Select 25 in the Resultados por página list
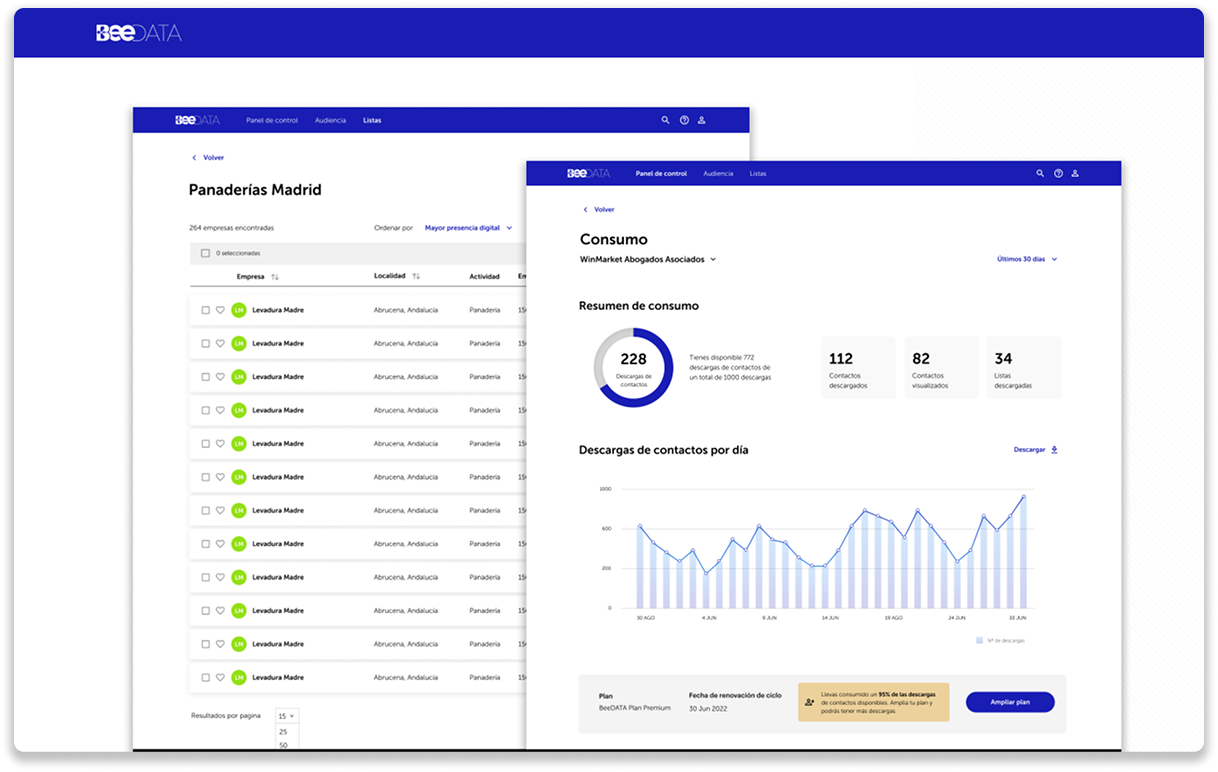The height and width of the screenshot is (772, 1218). click(x=284, y=732)
